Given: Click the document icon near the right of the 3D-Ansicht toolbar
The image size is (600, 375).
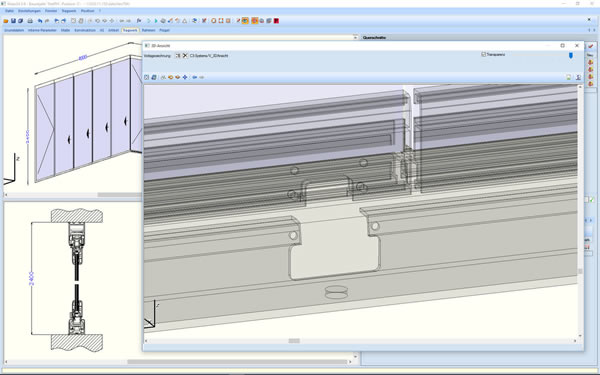Looking at the screenshot, I should coord(569,77).
